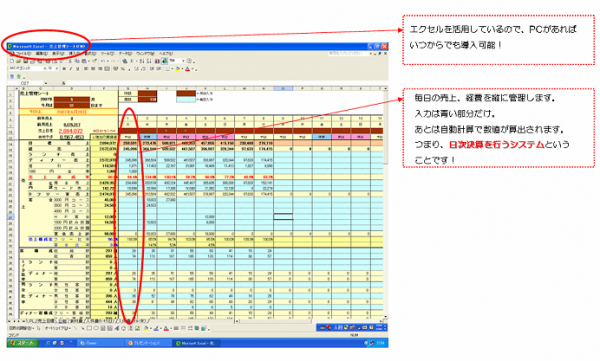Select the Rectangle shape in Drawing toolbar
The height and width of the screenshot is (361, 600).
coord(89,328)
